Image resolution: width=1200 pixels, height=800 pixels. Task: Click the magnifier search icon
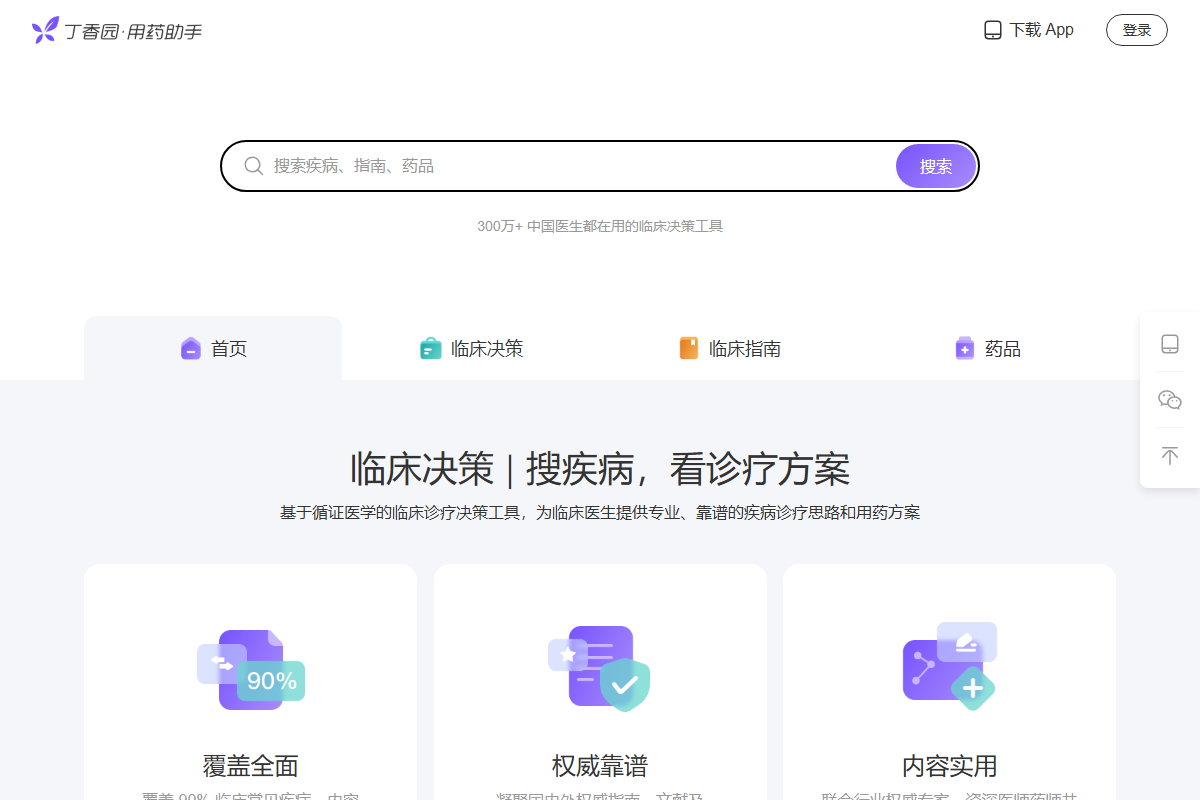tap(253, 165)
